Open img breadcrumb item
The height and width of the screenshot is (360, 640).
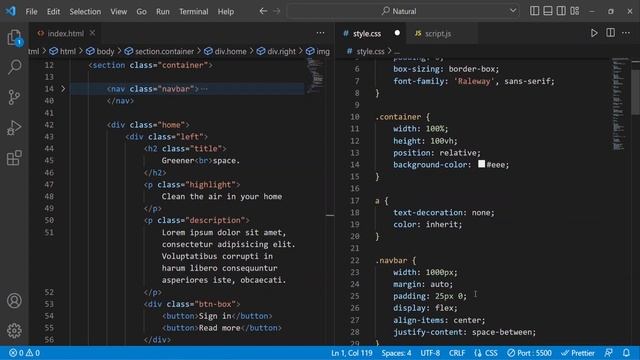[318, 51]
